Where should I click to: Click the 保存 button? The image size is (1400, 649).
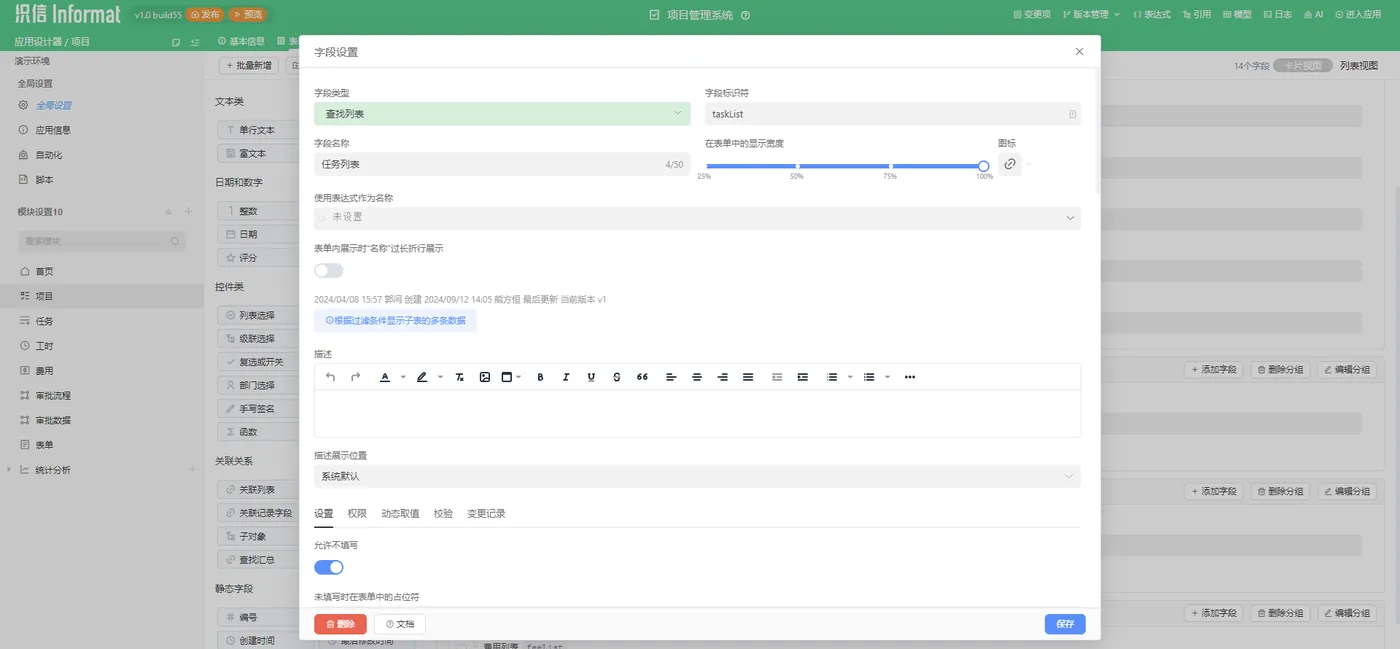pos(1065,624)
